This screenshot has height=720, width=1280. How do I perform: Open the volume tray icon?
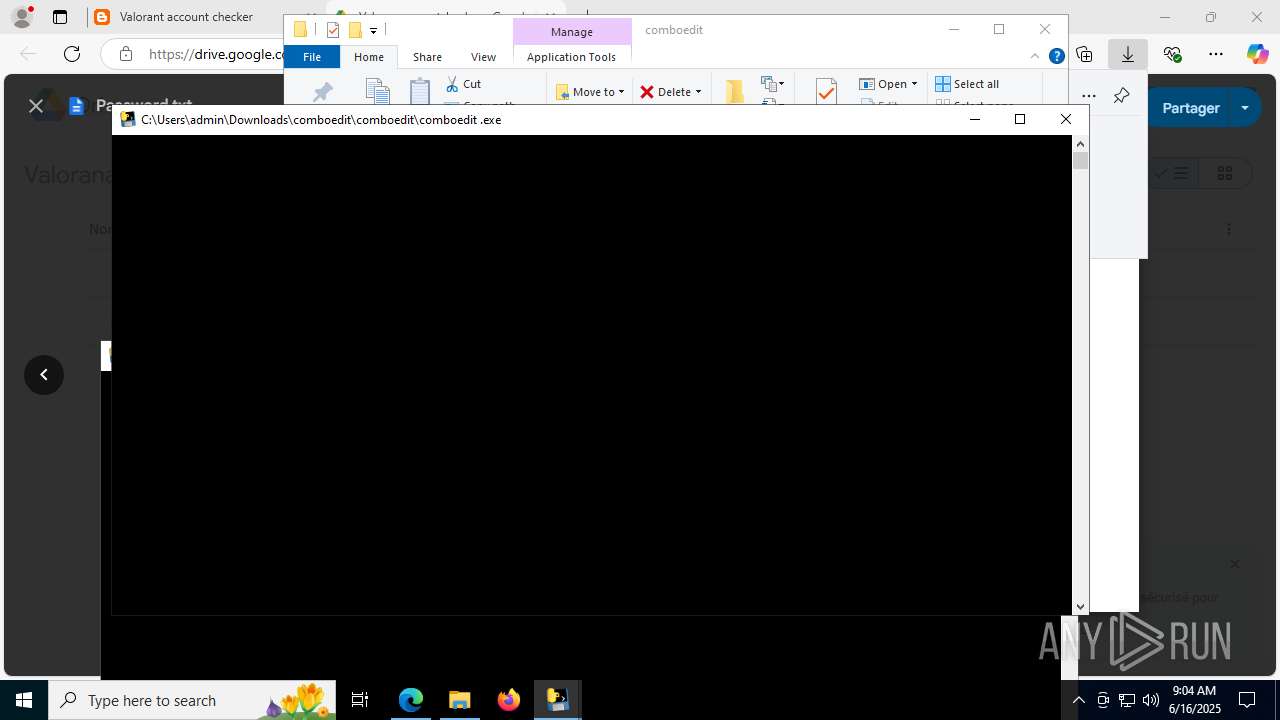[1150, 700]
